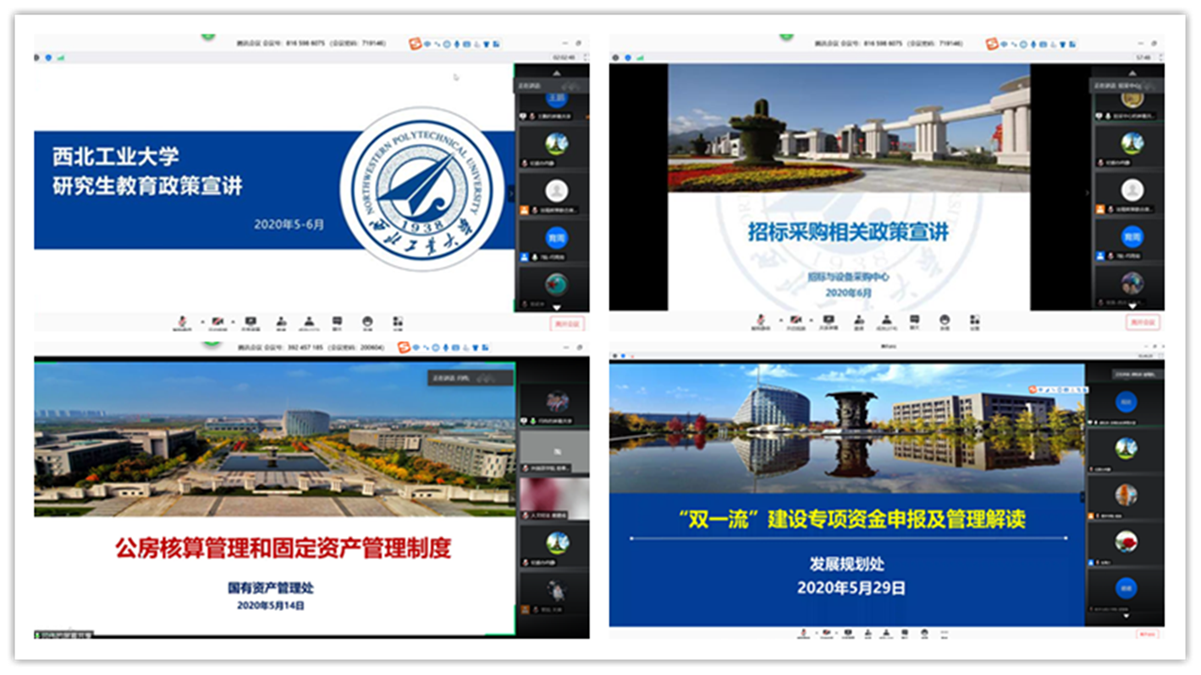The width and height of the screenshot is (1201, 675).
Task: Open chat in 研究生教育政策宣讲 meeting toolbar
Action: (x=338, y=321)
